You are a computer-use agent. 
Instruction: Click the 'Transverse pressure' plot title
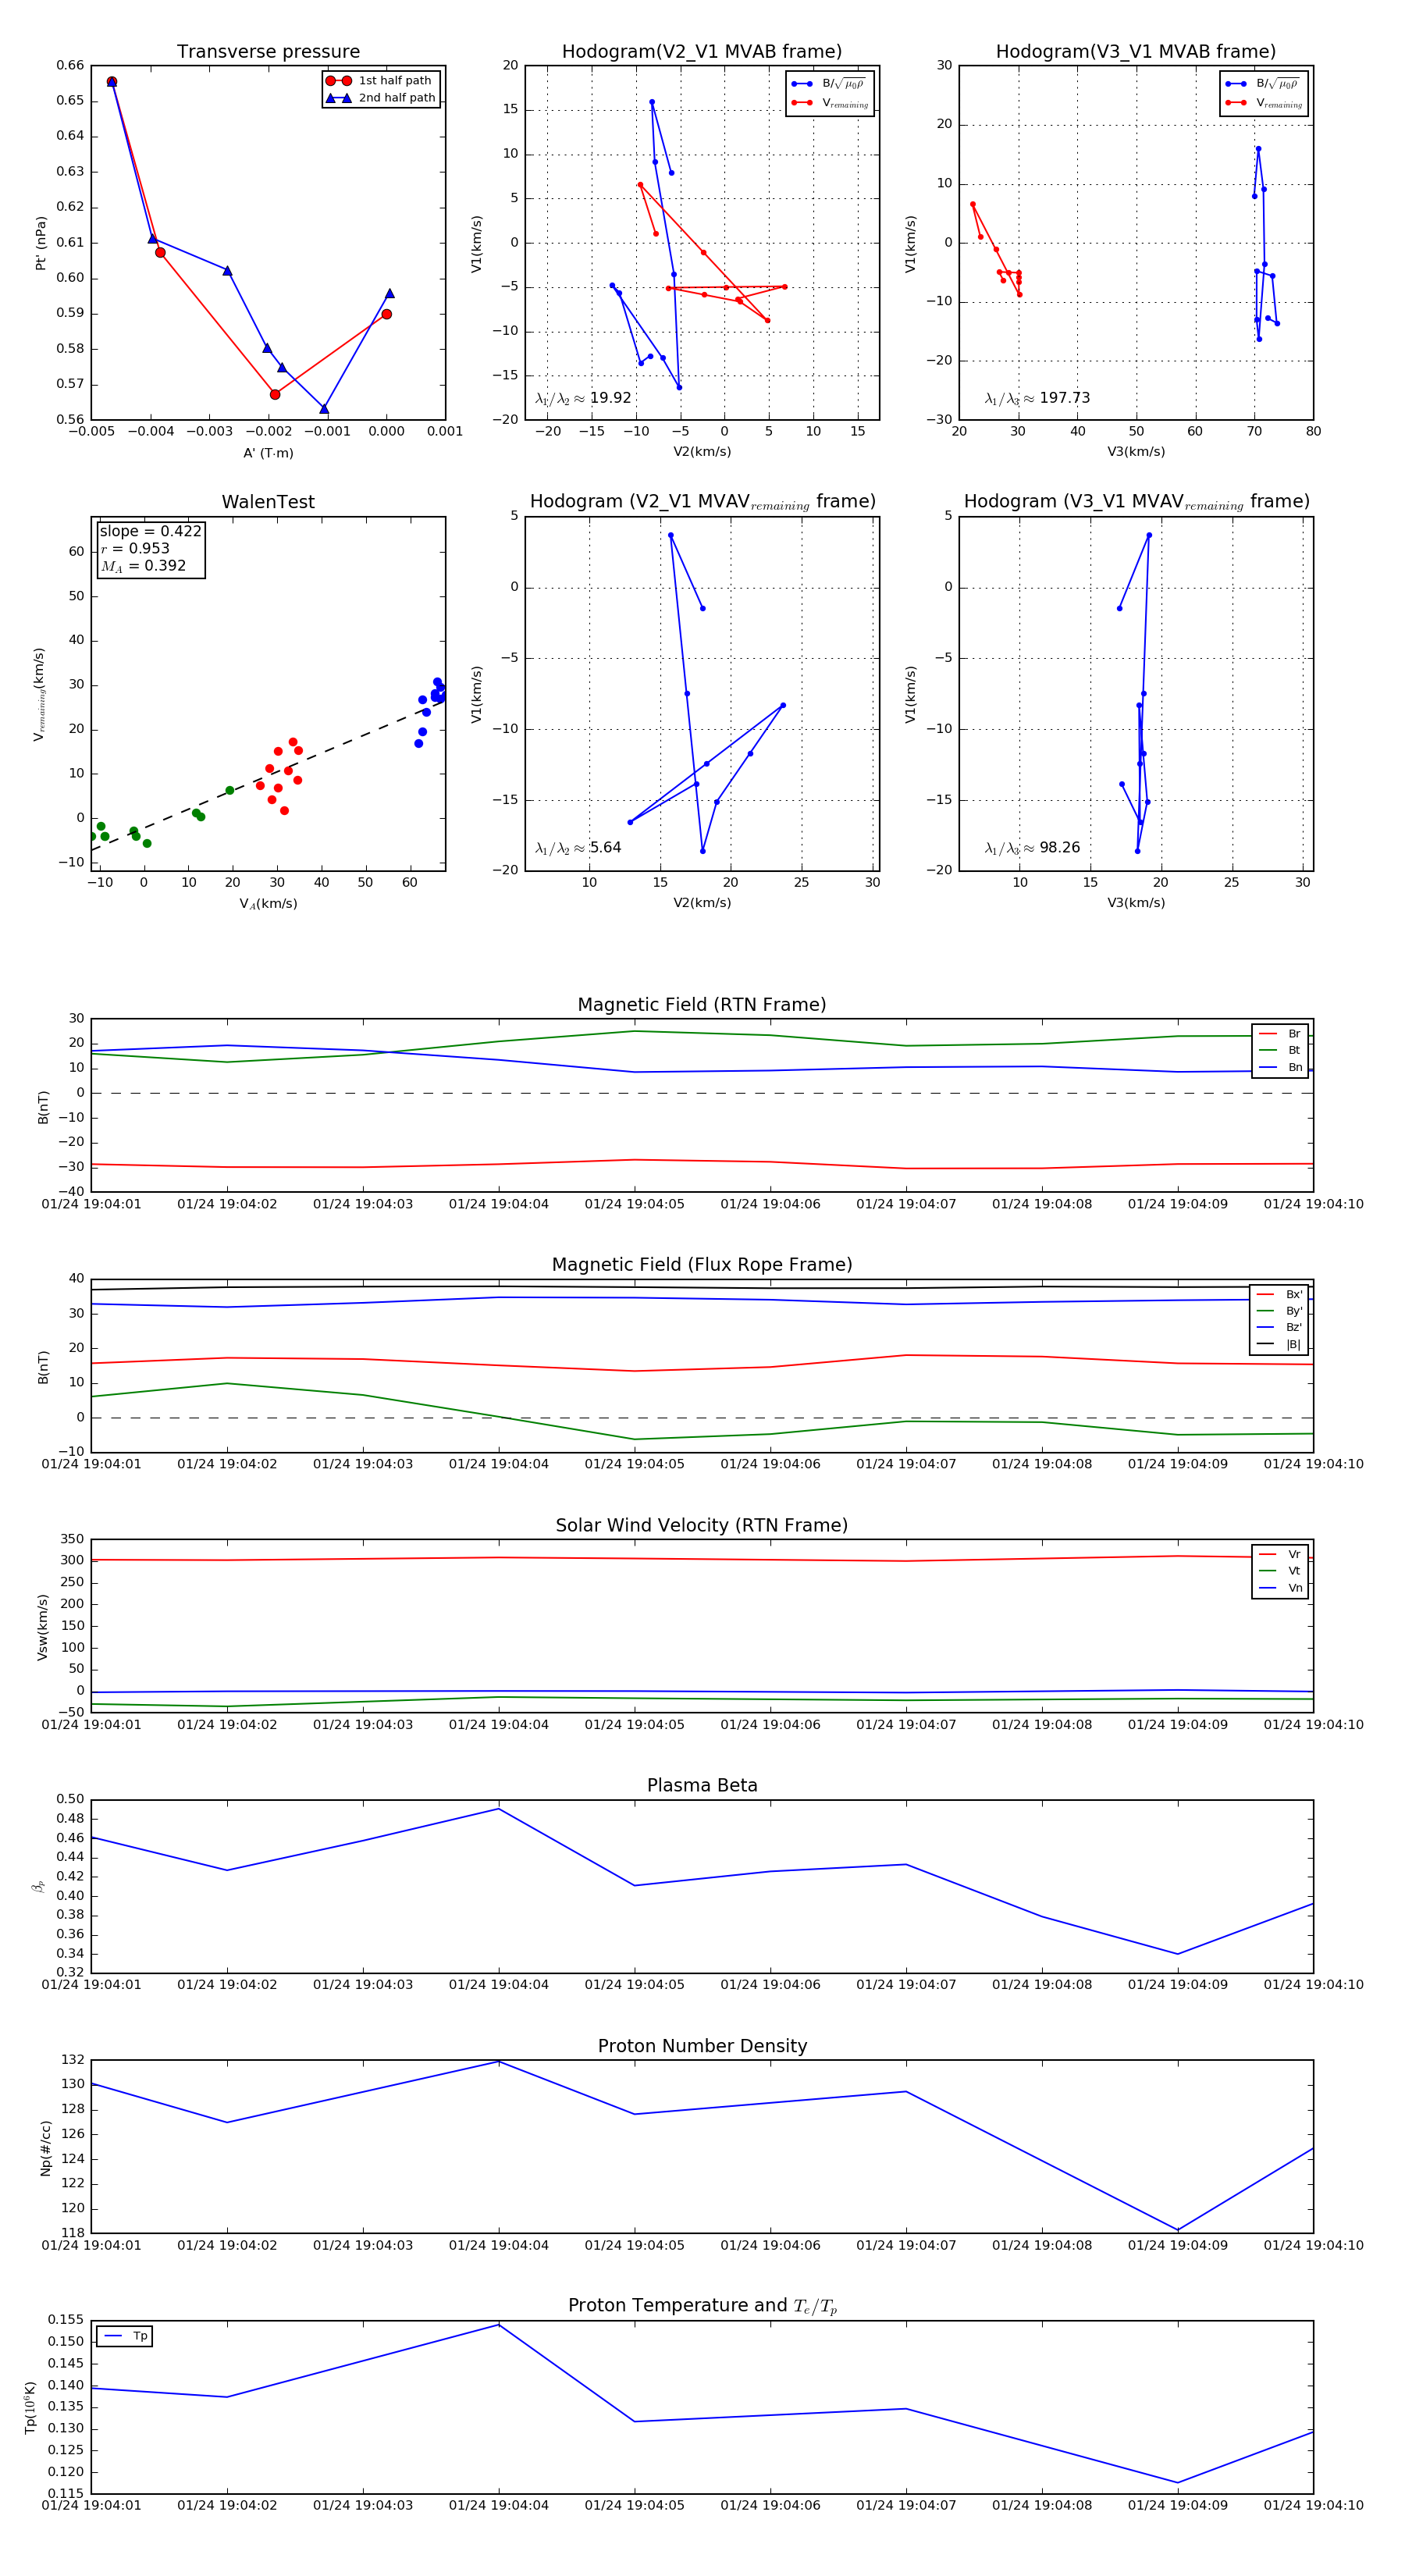268,52
